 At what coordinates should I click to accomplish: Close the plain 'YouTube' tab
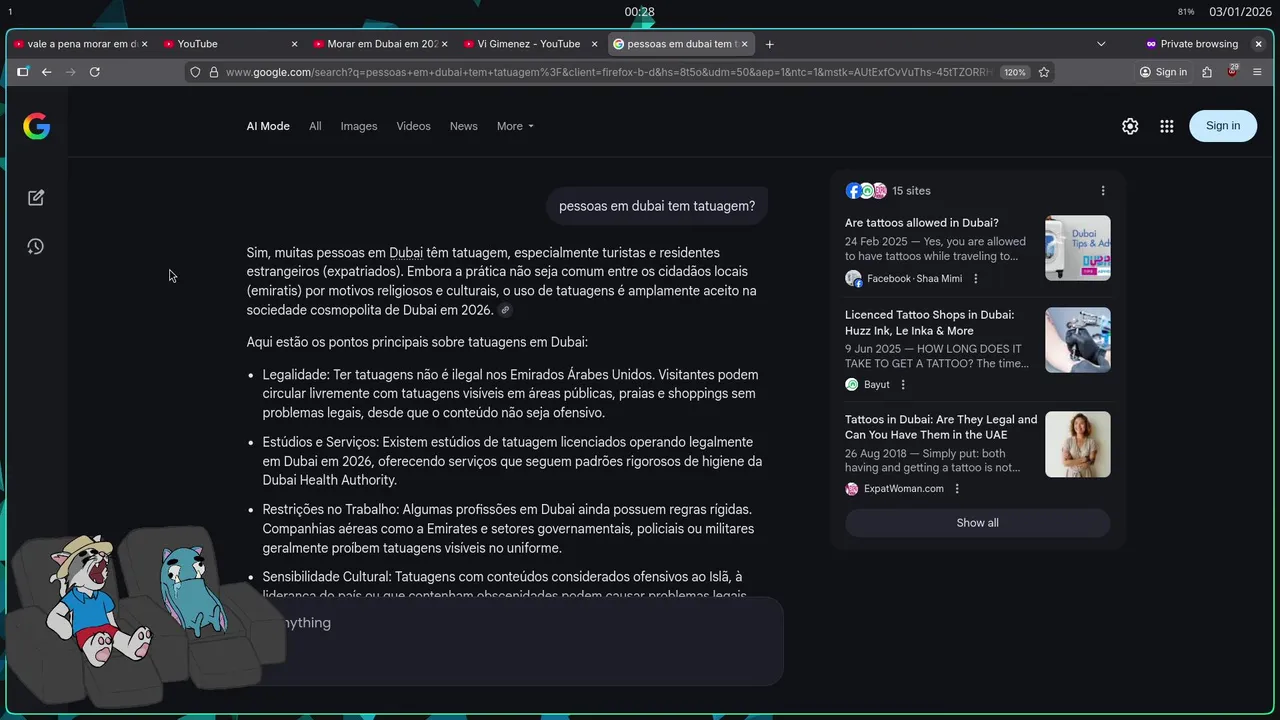[294, 44]
